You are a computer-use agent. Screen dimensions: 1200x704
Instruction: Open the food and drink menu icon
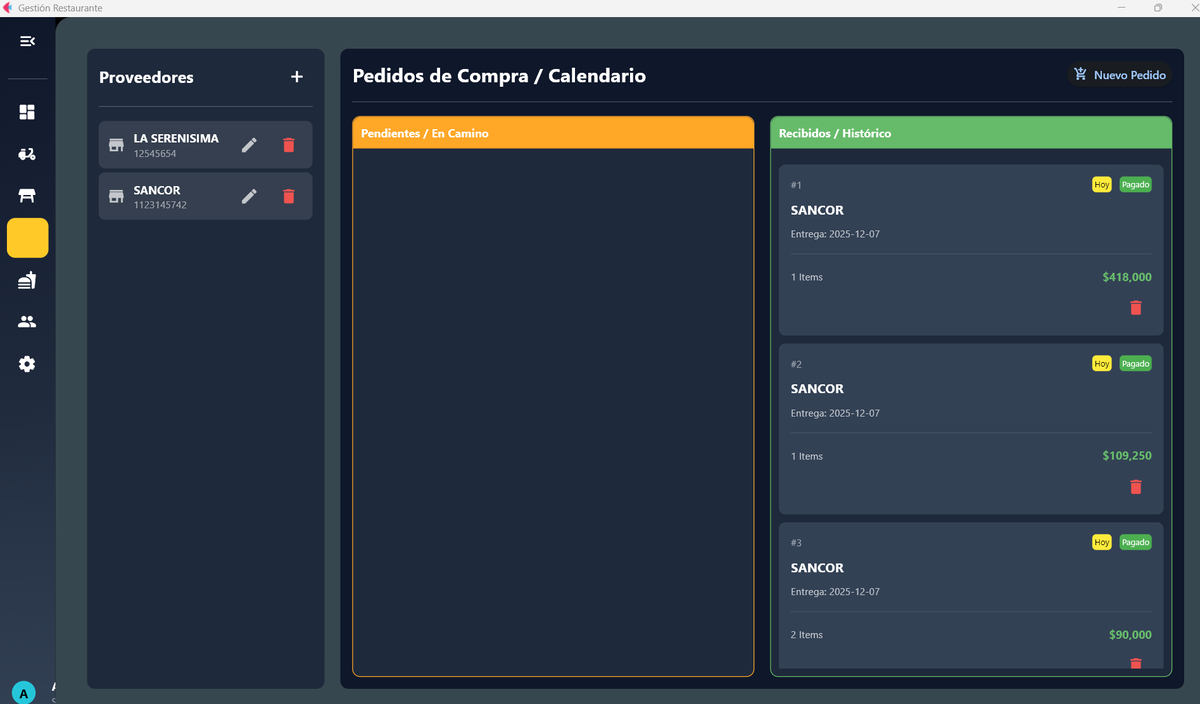tap(27, 281)
